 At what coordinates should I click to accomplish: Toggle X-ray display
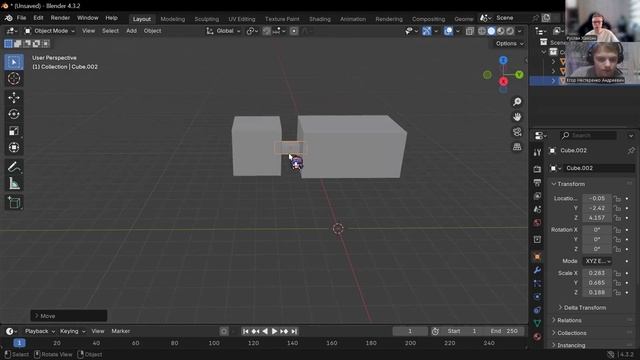tap(470, 31)
